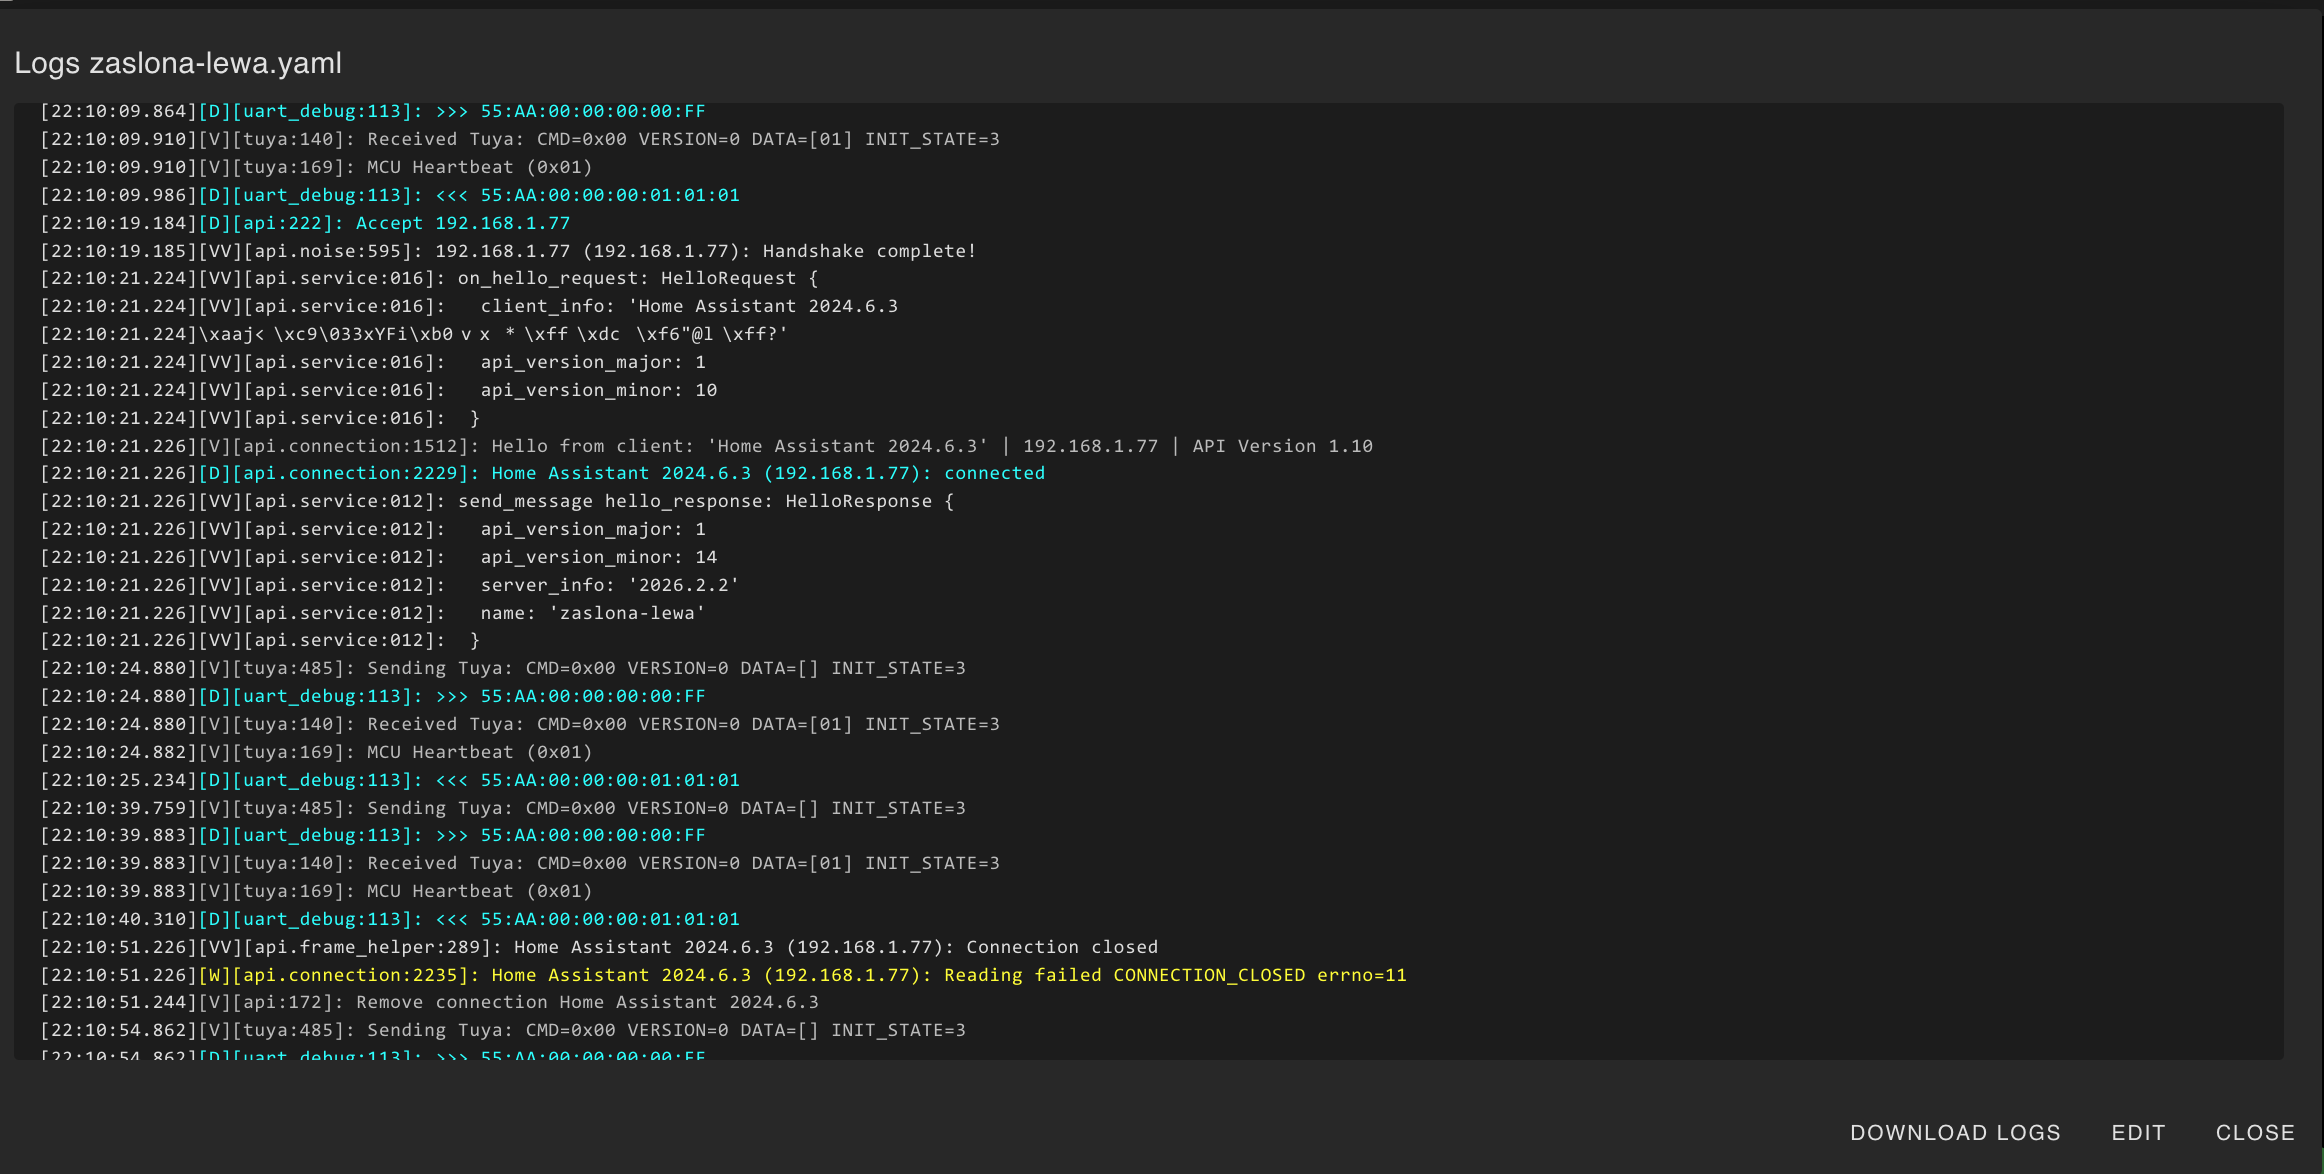Select the 'api_version_minor: 10' line
Viewport: 2324px width, 1174px height.
tap(378, 390)
